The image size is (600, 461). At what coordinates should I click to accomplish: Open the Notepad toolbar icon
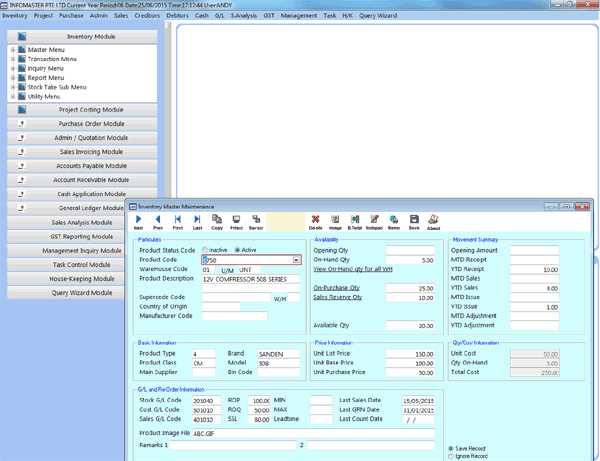[374, 221]
